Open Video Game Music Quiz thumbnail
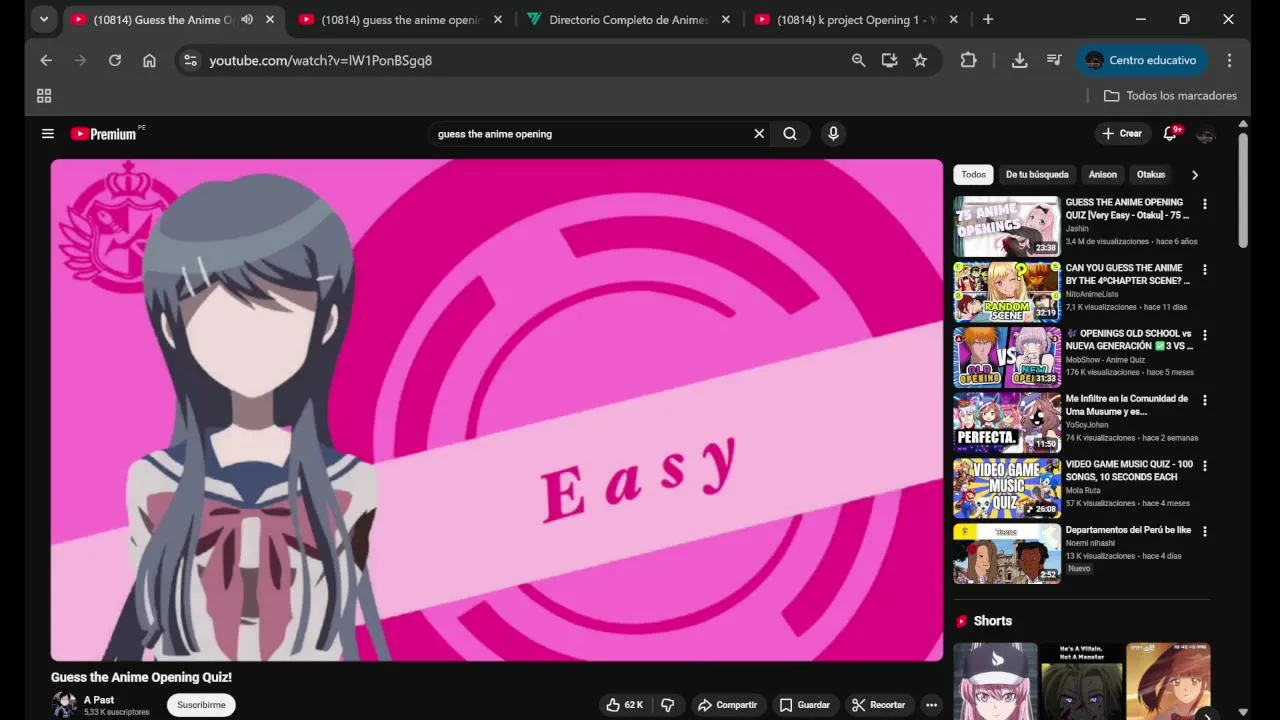Screen dimensions: 1280x720 pyautogui.click(x=1006, y=488)
